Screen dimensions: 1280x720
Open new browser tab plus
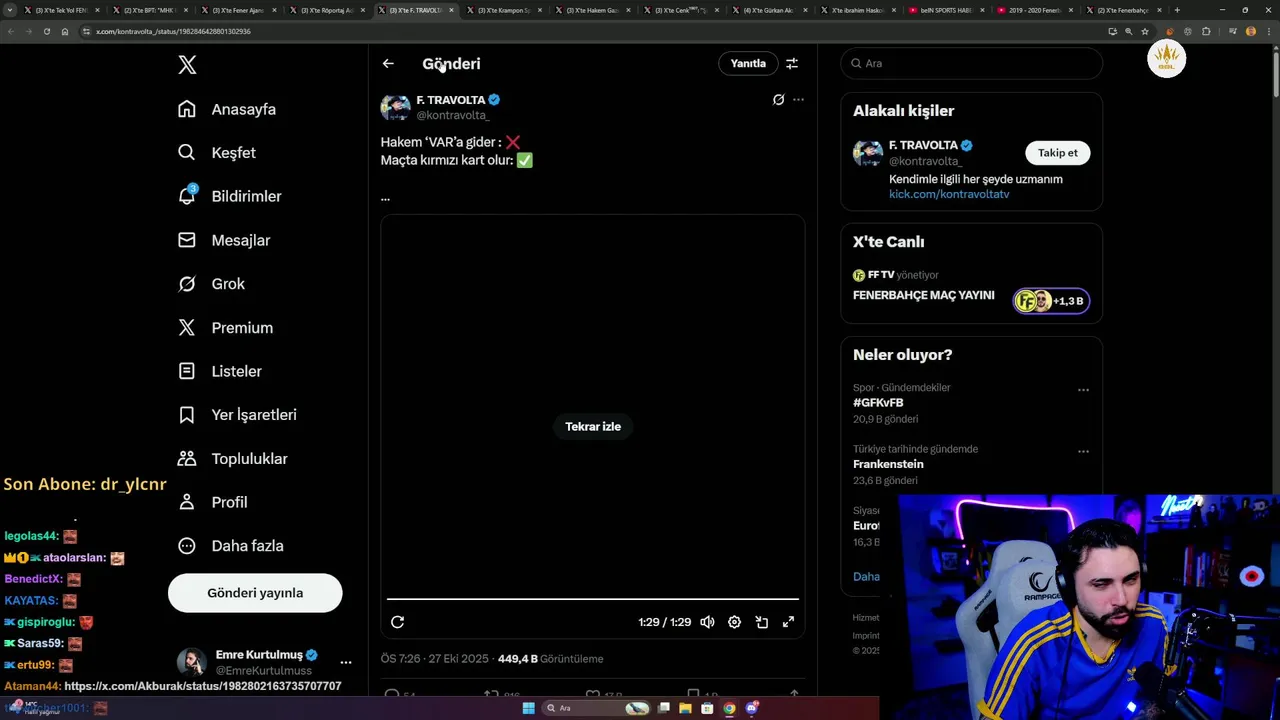(1177, 10)
